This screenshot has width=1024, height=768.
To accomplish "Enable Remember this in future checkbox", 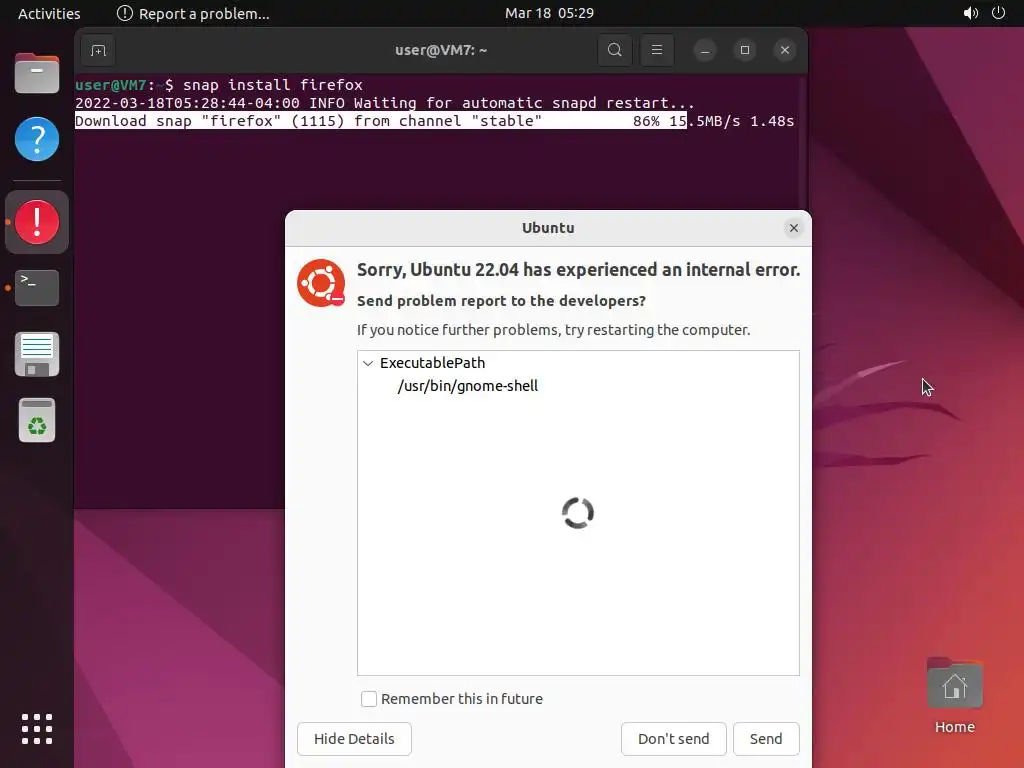I will pyautogui.click(x=369, y=699).
